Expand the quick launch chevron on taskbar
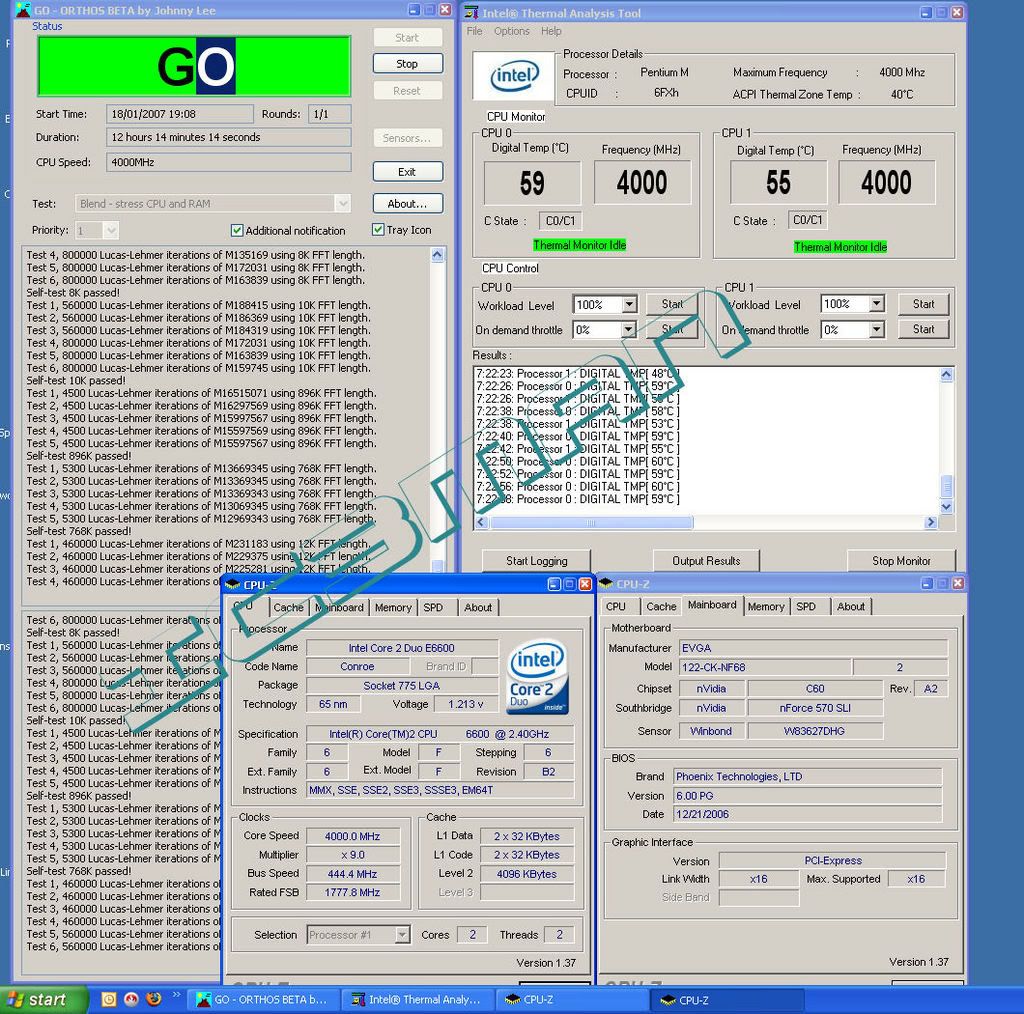This screenshot has width=1024, height=1014. click(176, 995)
